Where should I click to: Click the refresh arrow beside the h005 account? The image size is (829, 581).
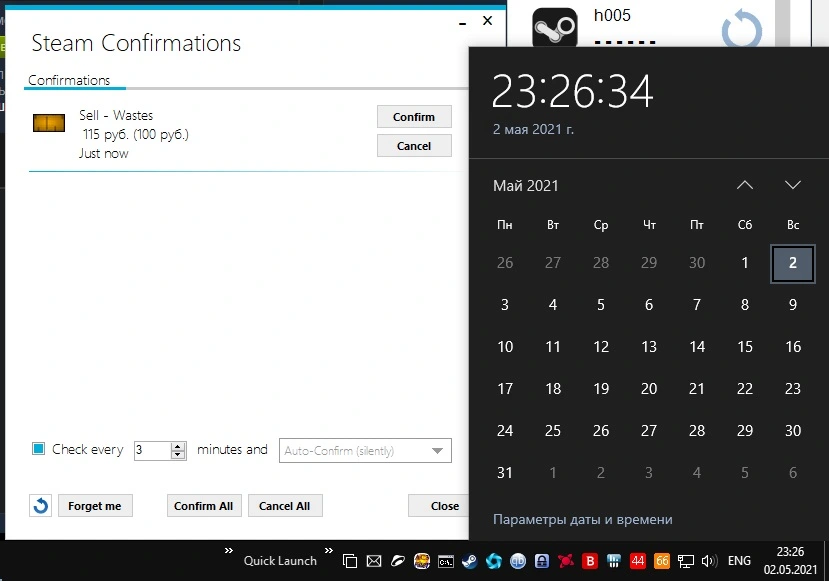click(x=742, y=29)
